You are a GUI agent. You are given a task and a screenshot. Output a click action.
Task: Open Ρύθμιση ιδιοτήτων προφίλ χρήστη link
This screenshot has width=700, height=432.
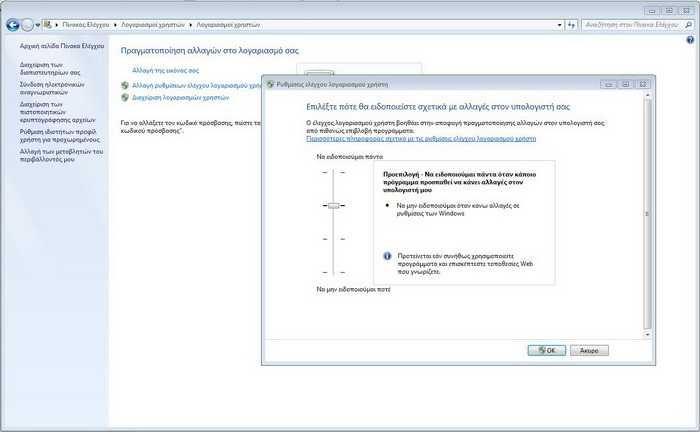click(59, 136)
